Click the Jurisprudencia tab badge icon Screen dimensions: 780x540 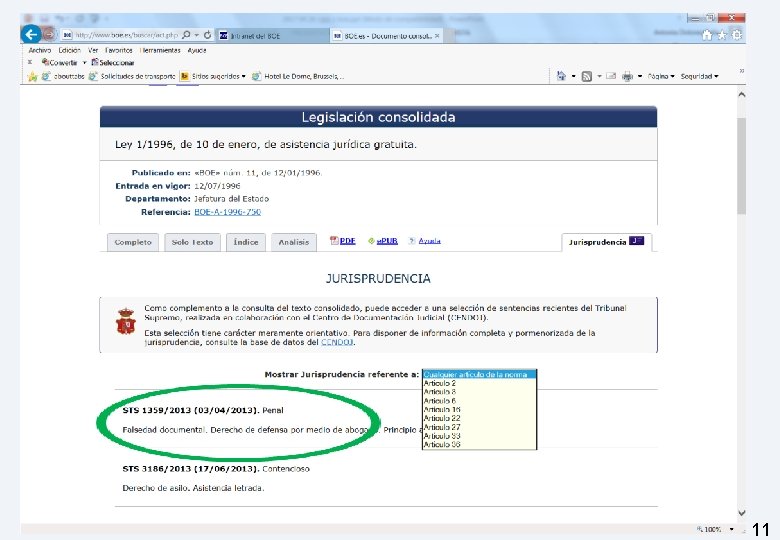click(x=636, y=241)
